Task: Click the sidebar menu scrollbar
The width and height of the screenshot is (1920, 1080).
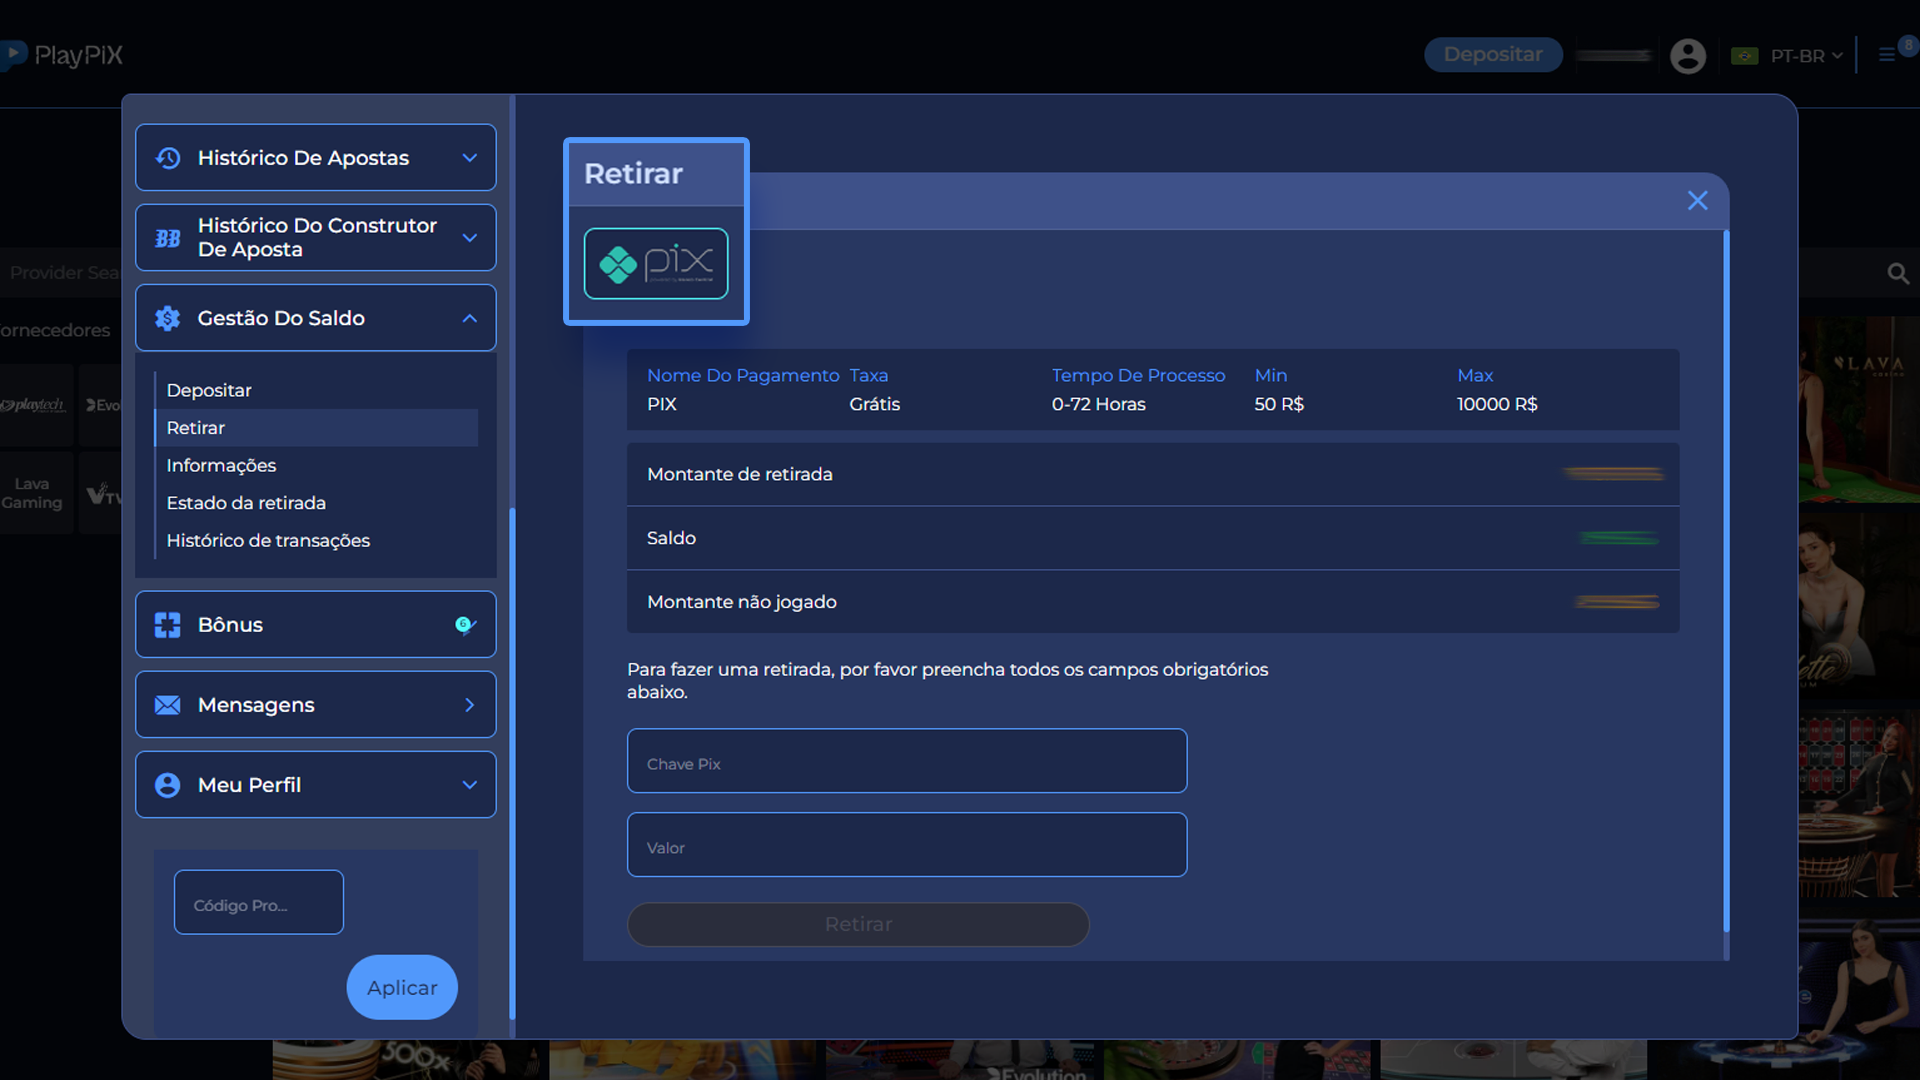Action: (513, 765)
